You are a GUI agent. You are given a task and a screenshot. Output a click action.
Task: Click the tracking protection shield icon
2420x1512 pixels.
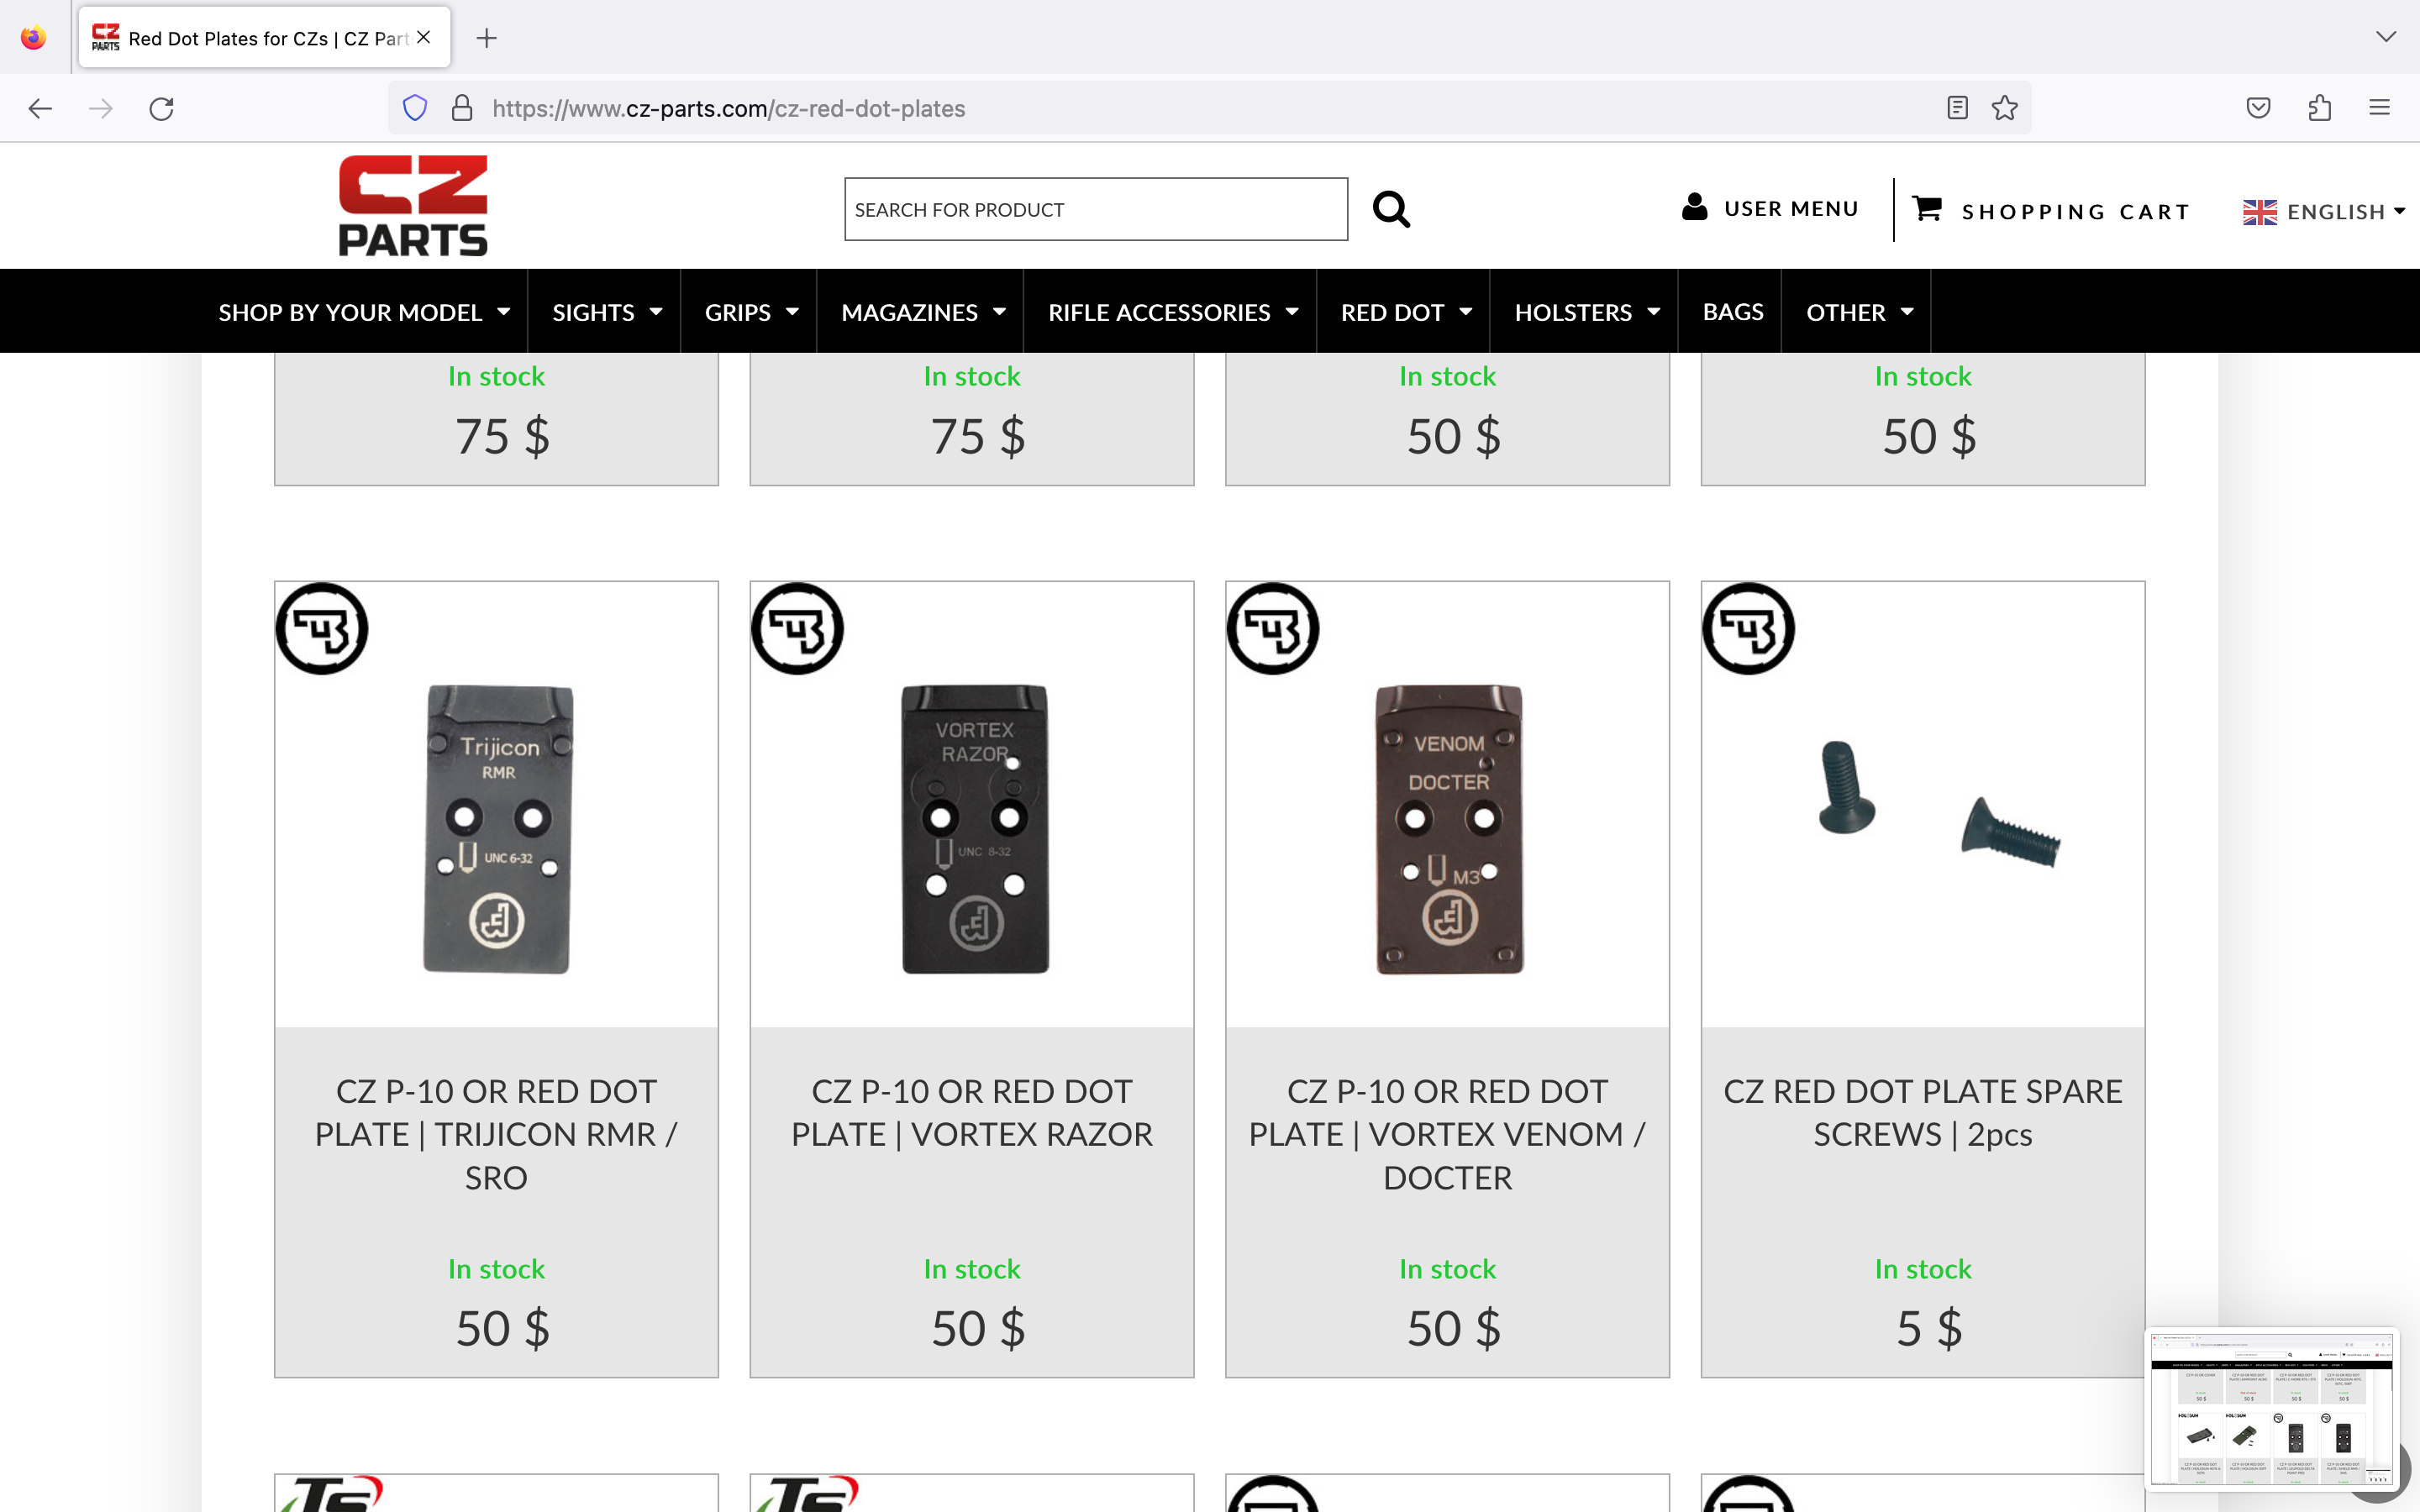[415, 108]
